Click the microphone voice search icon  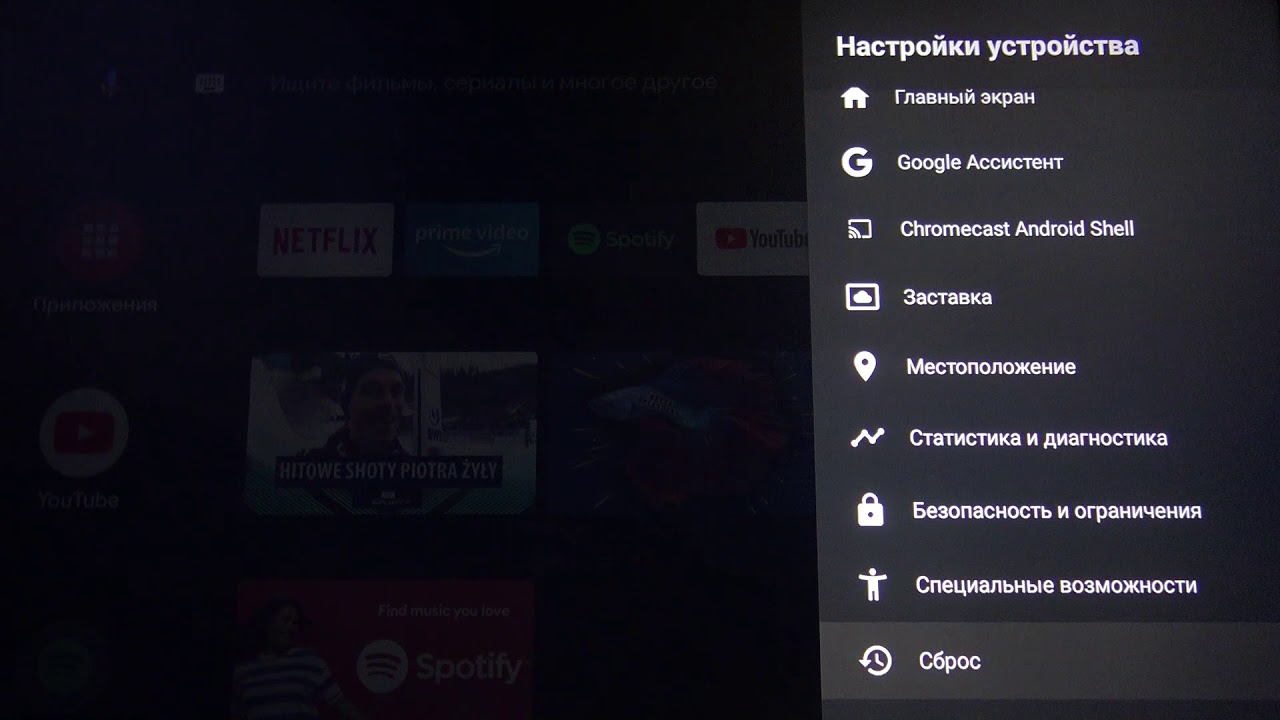pyautogui.click(x=110, y=83)
